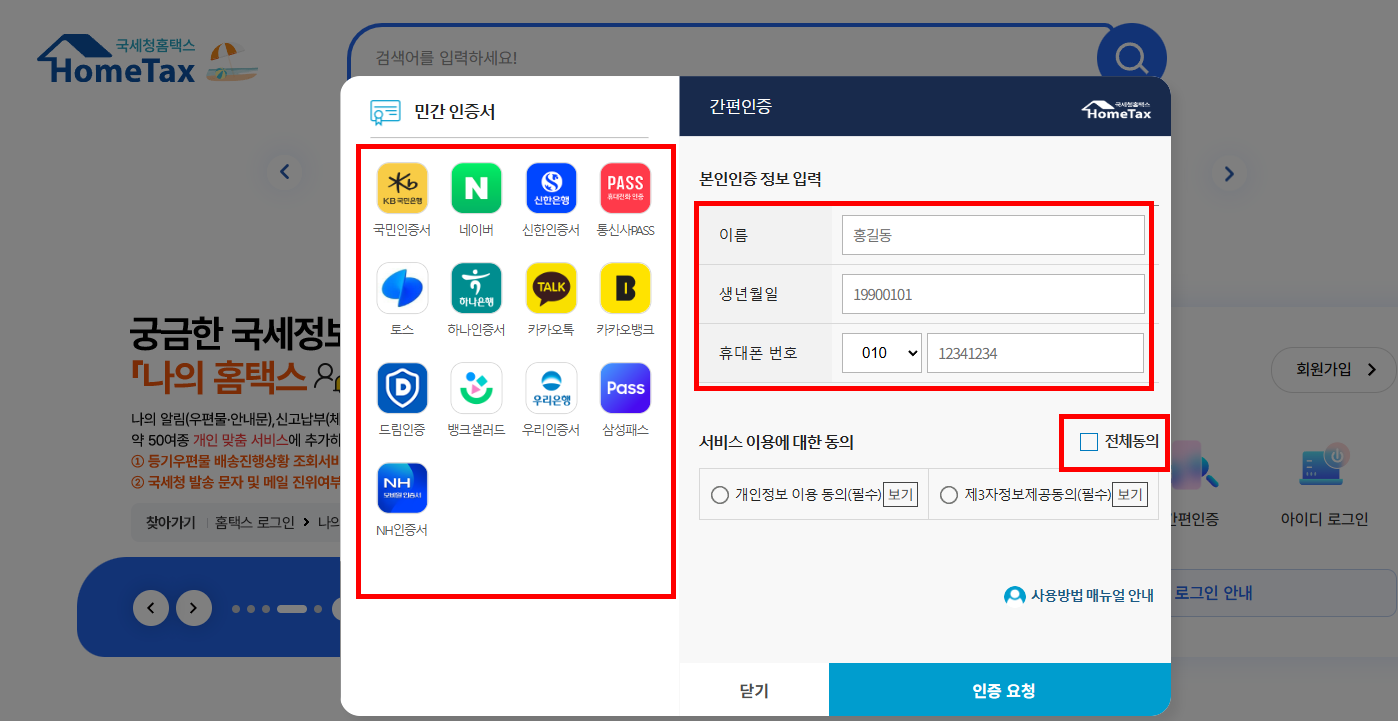Pick the 삼성패스 icon
The height and width of the screenshot is (721, 1398).
tap(625, 388)
